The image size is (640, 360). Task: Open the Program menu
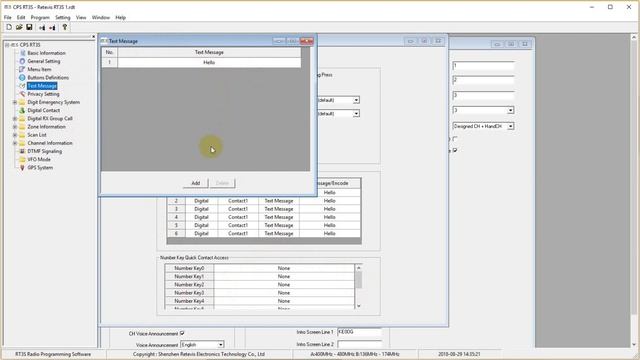coord(40,18)
